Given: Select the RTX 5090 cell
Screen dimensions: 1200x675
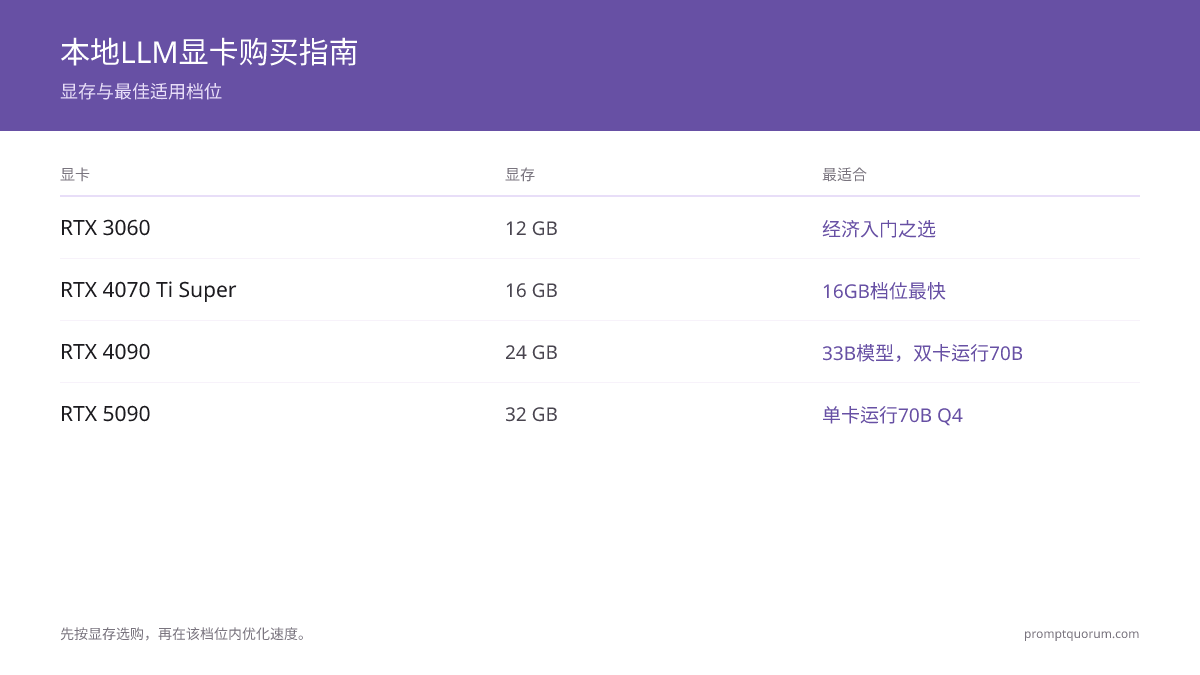Looking at the screenshot, I should point(105,414).
